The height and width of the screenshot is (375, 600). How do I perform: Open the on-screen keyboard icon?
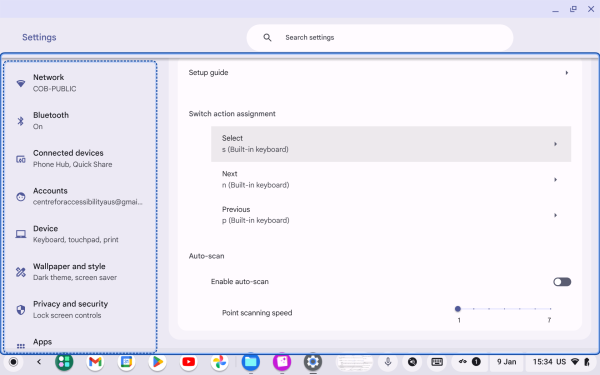[437, 362]
